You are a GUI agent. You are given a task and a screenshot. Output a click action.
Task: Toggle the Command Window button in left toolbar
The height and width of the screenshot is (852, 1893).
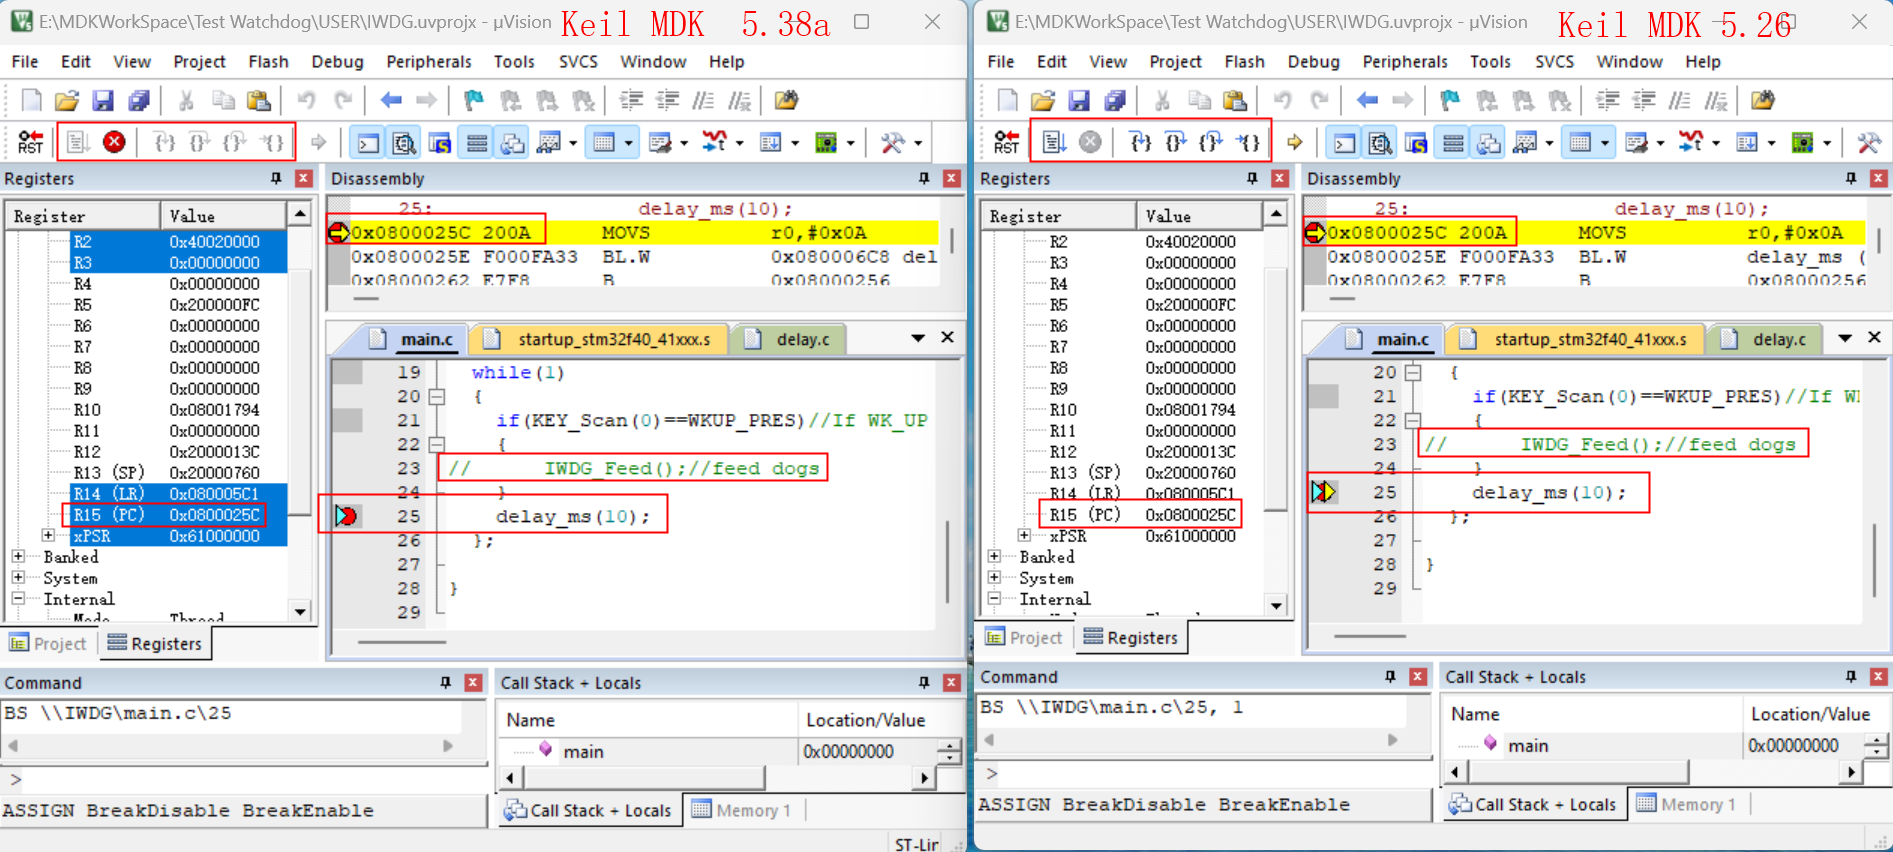[x=369, y=143]
